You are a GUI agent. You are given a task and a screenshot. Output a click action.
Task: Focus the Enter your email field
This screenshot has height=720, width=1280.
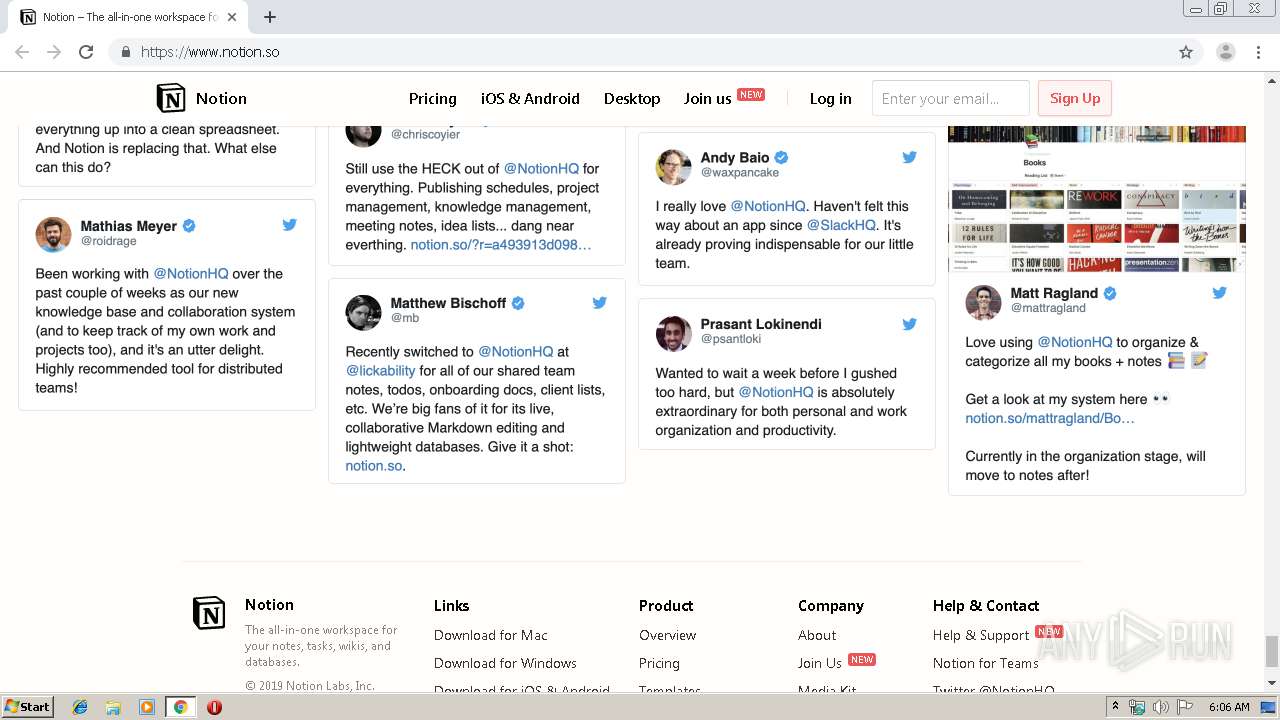pos(951,98)
